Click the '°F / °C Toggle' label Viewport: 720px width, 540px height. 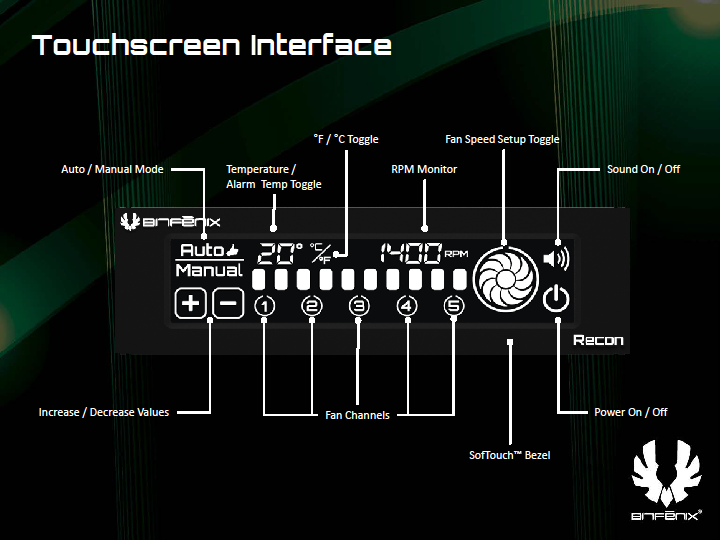pyautogui.click(x=346, y=139)
